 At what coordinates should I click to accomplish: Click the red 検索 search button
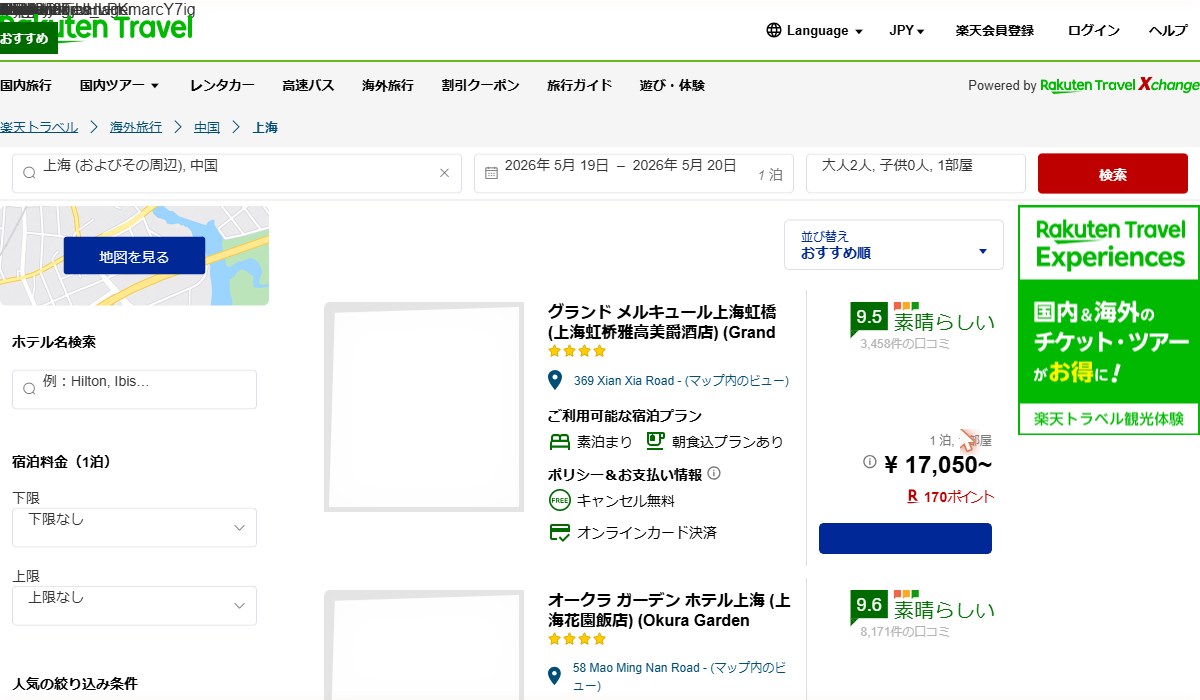click(1113, 174)
